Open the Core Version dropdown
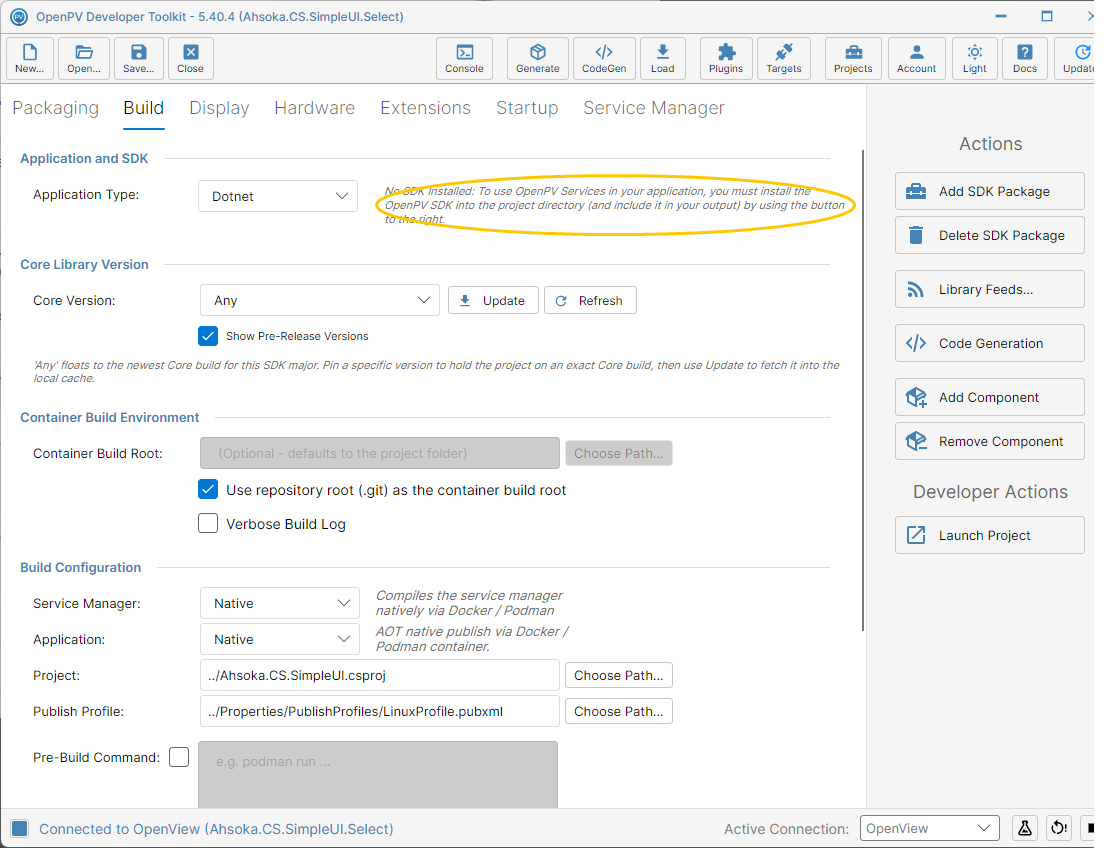The height and width of the screenshot is (848, 1116). (x=320, y=300)
